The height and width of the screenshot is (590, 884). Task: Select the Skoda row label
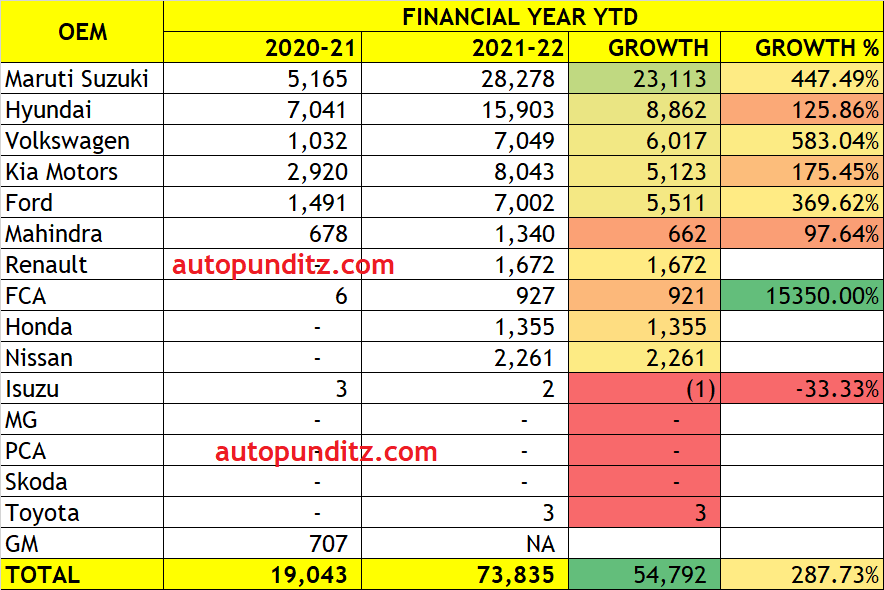pyautogui.click(x=82, y=481)
